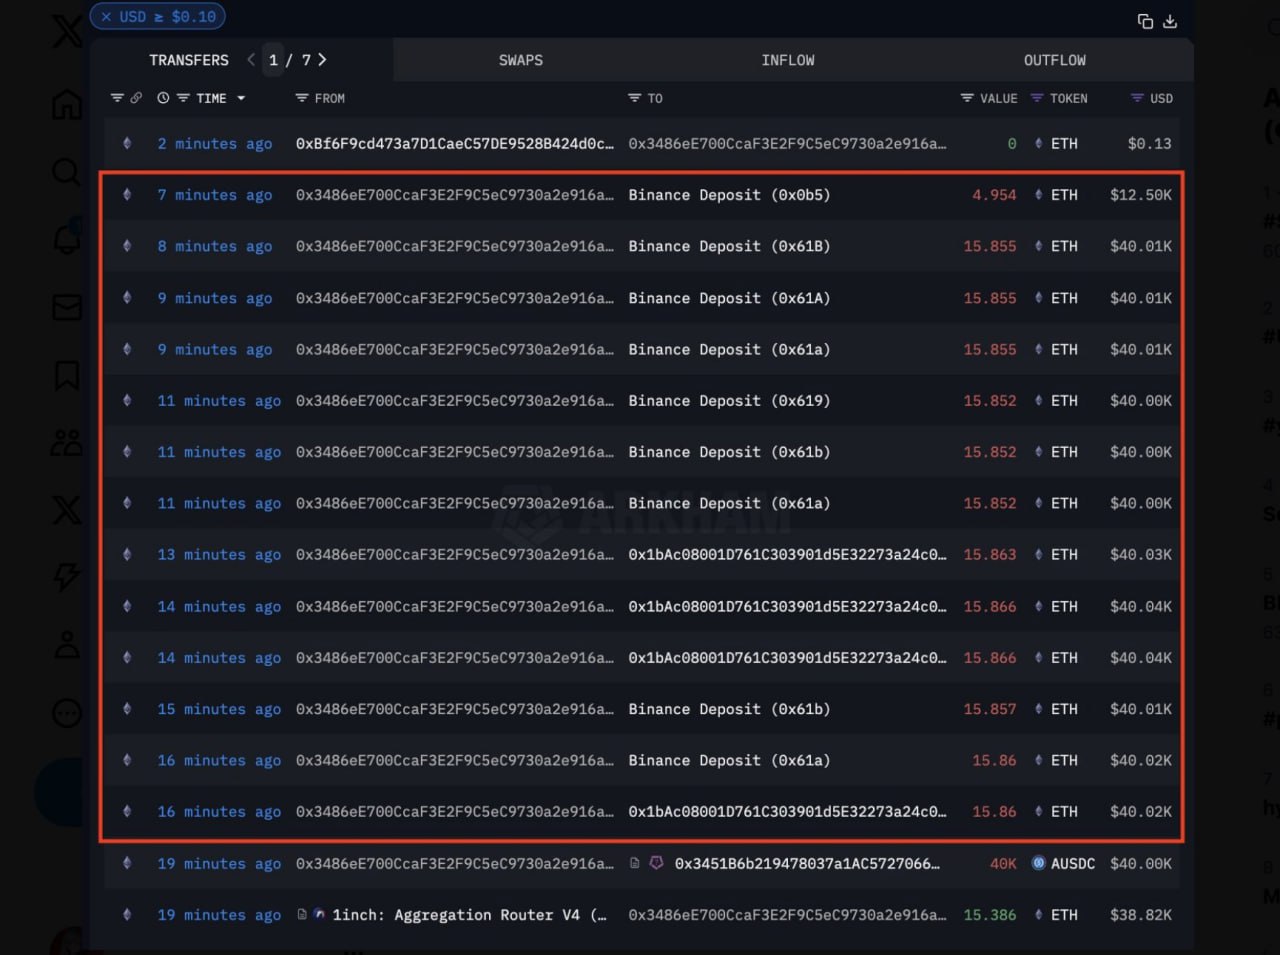The height and width of the screenshot is (955, 1280).
Task: Open the filter icon beside the TIME header
Action: point(183,98)
